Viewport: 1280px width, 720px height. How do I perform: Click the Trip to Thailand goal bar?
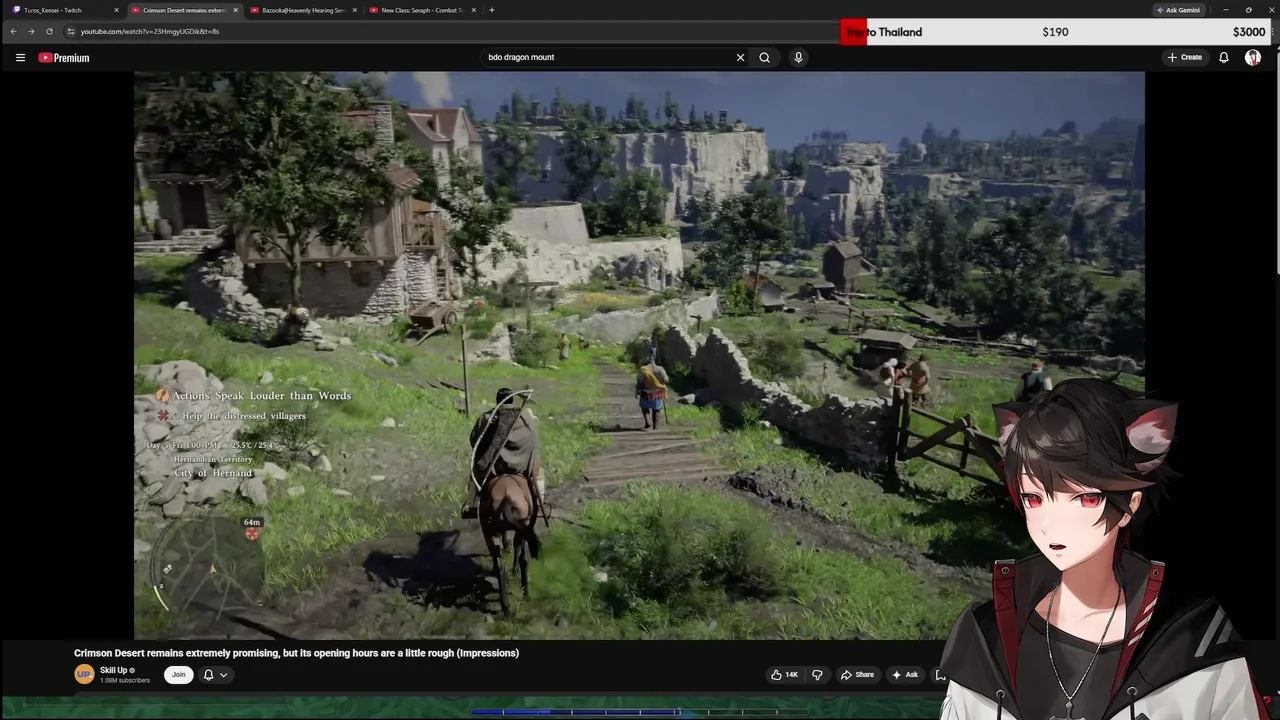click(1055, 32)
